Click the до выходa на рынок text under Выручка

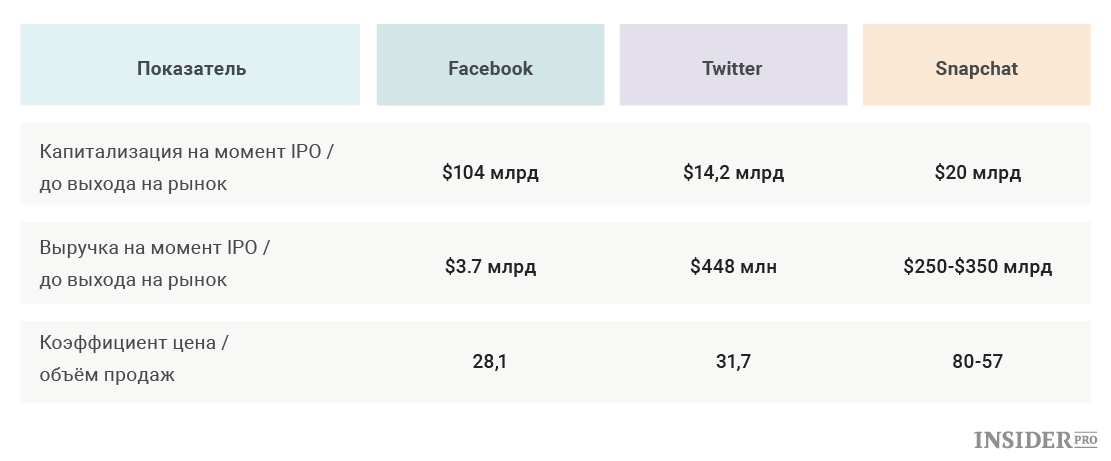133,280
